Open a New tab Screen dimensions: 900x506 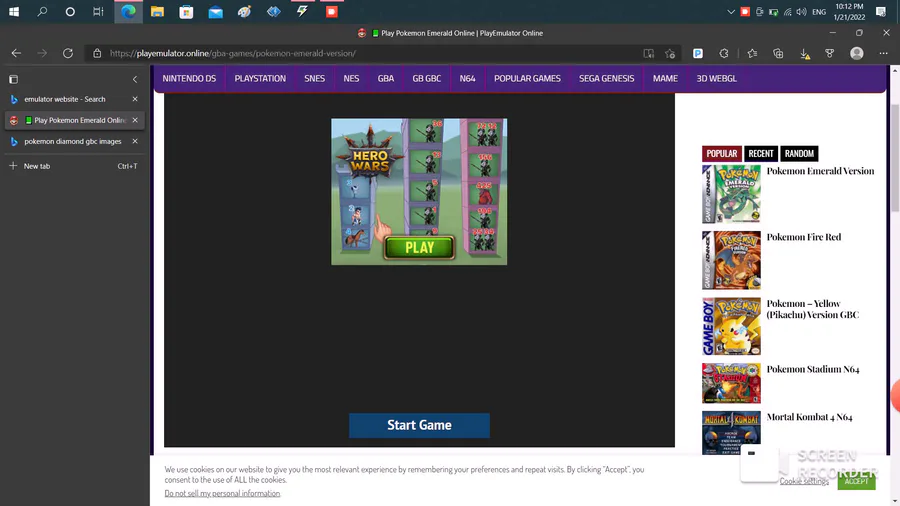(73, 166)
